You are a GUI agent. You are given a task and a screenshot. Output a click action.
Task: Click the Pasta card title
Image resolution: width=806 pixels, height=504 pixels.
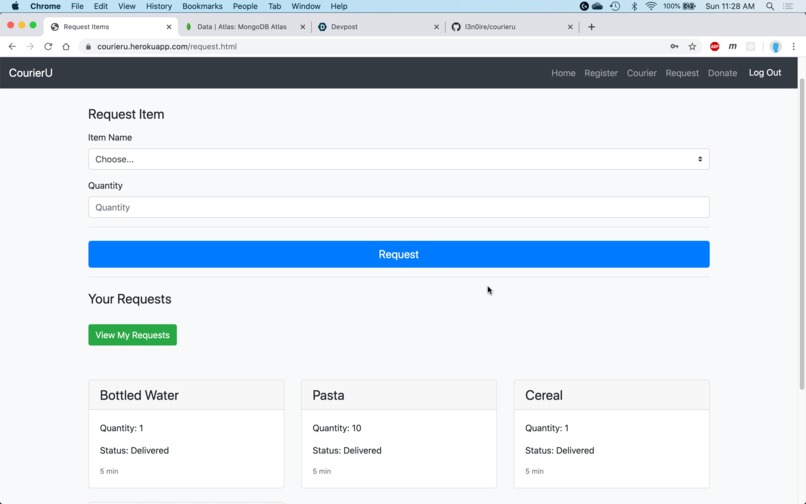[328, 395]
